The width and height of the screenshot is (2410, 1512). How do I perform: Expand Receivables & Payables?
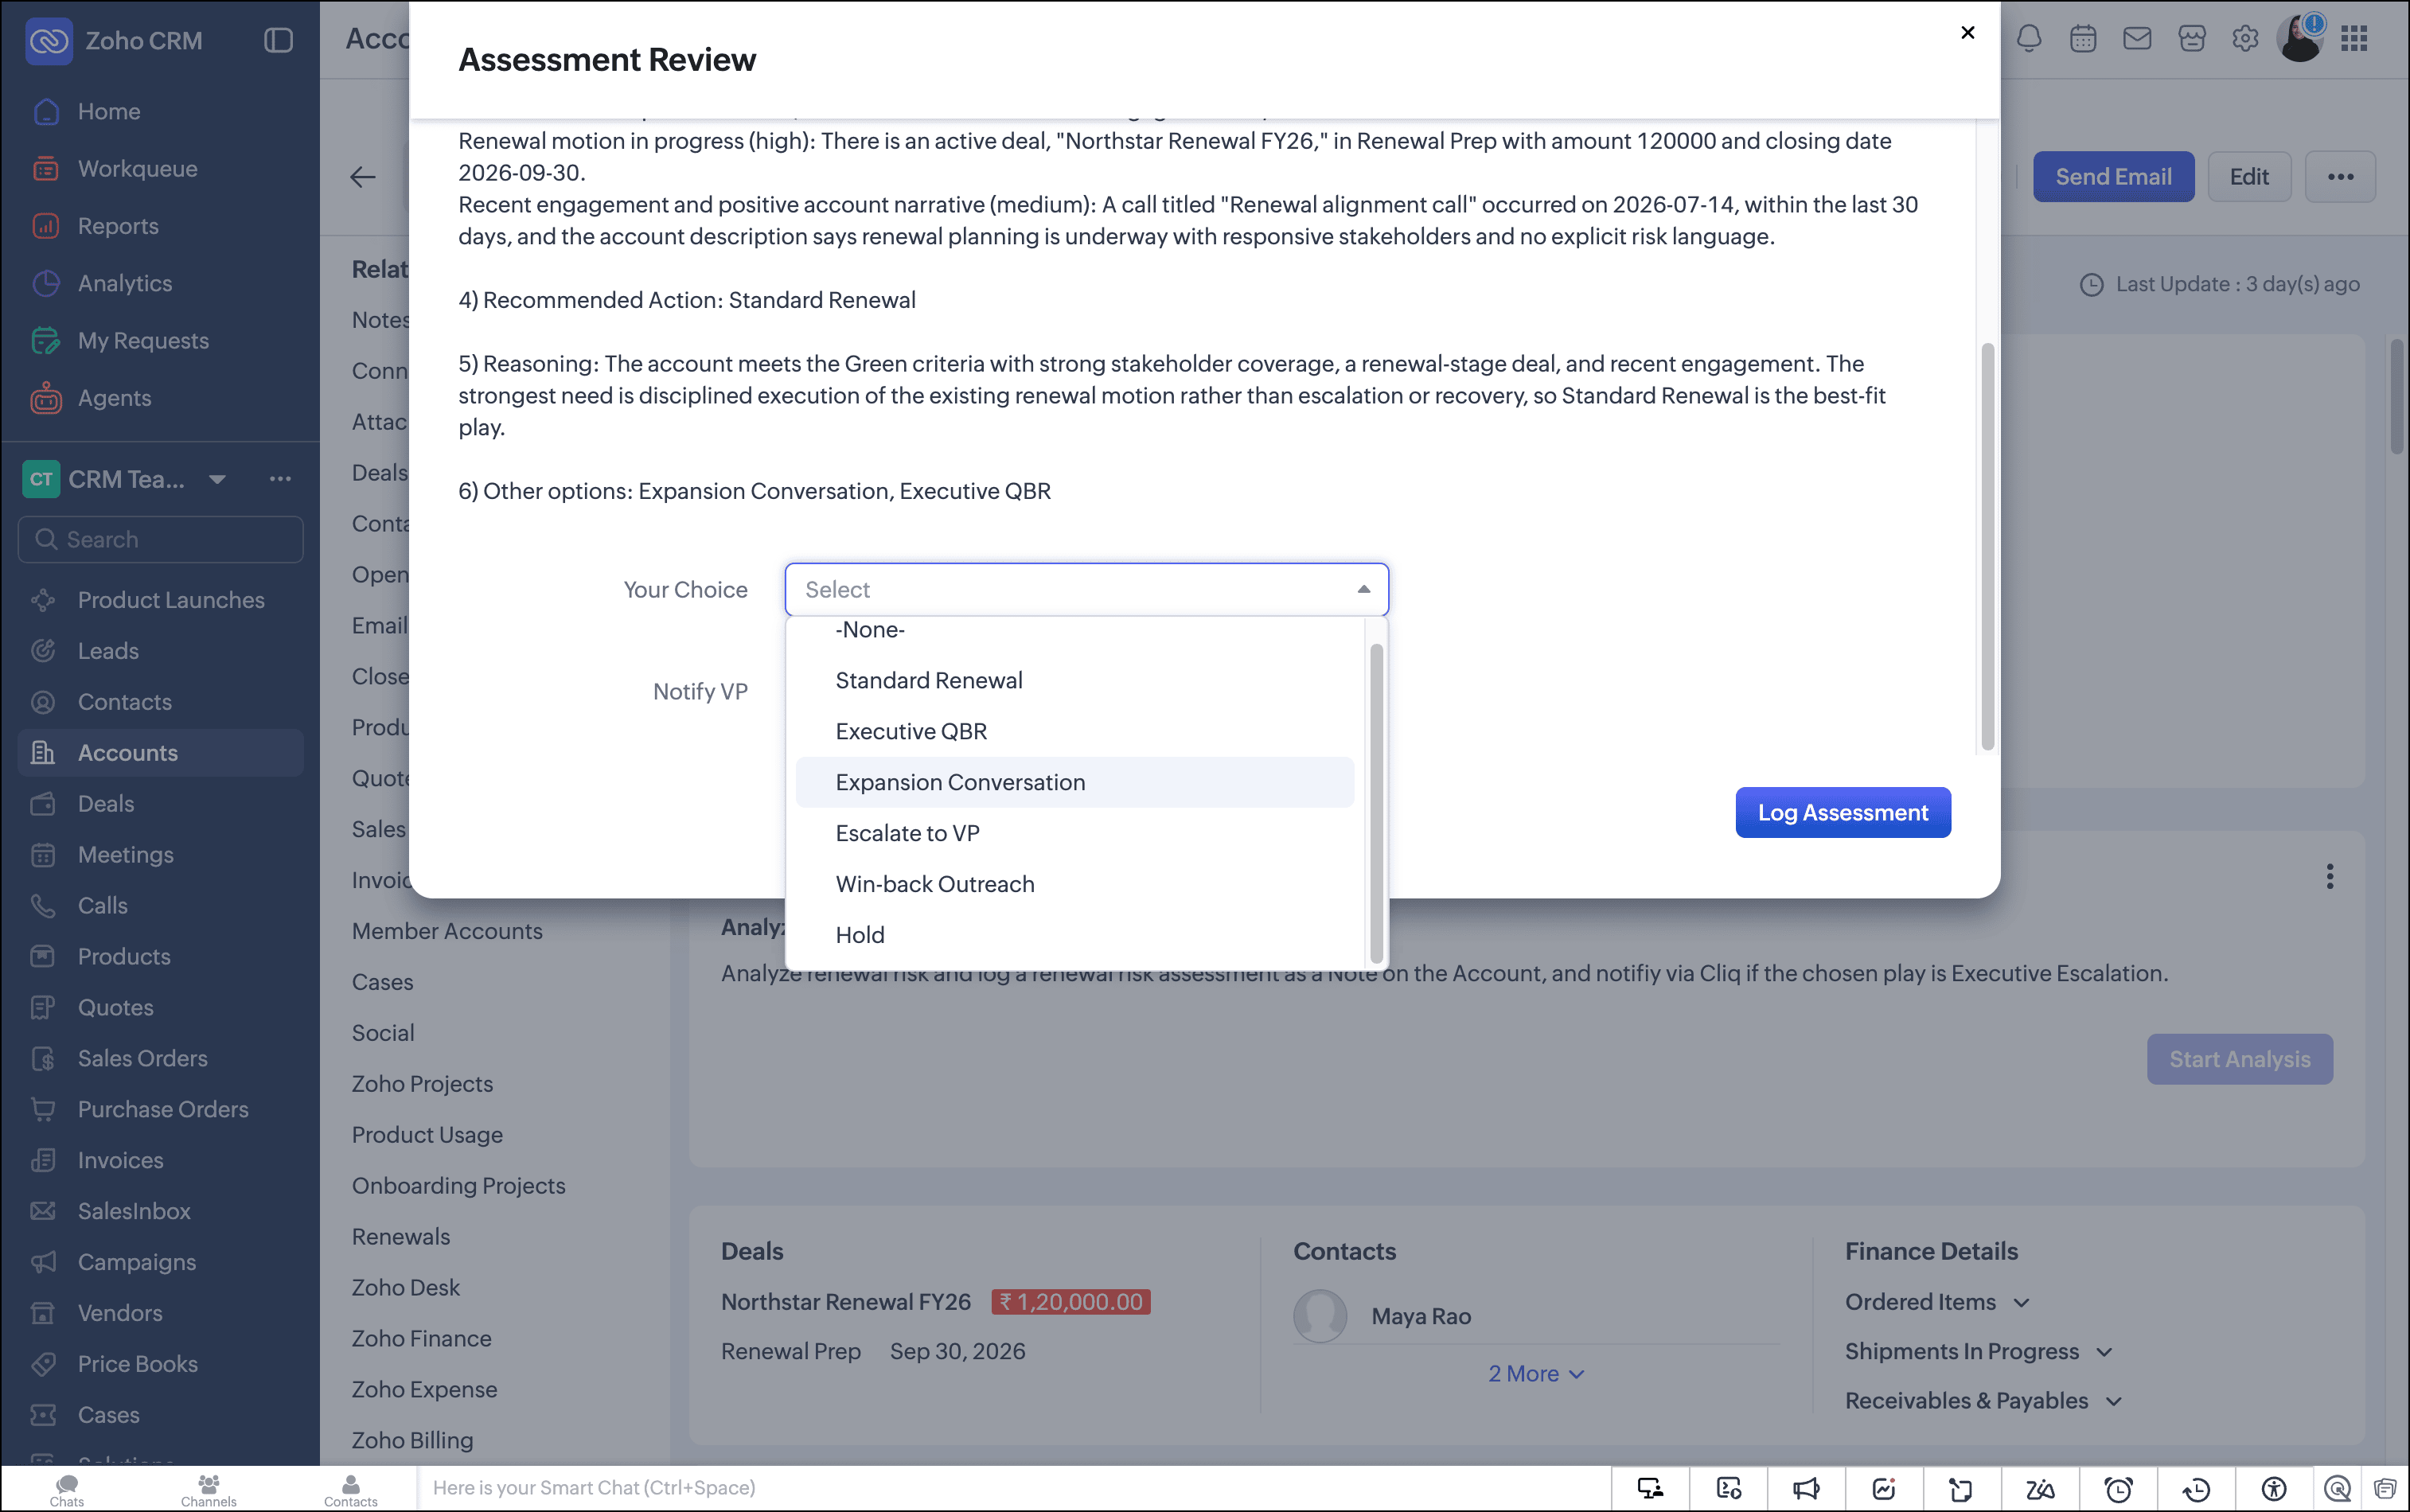pos(1983,1401)
